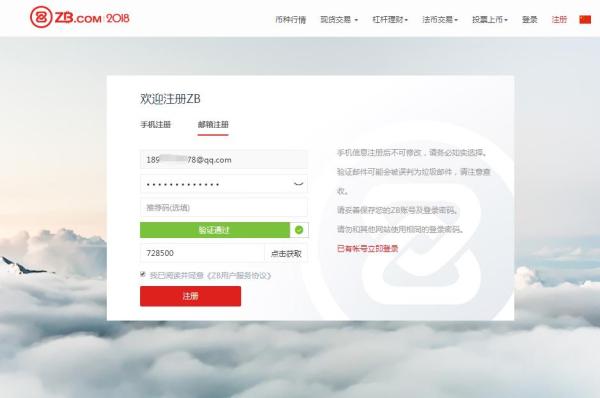Expand the 现货交易 dropdown menu

tap(339, 20)
